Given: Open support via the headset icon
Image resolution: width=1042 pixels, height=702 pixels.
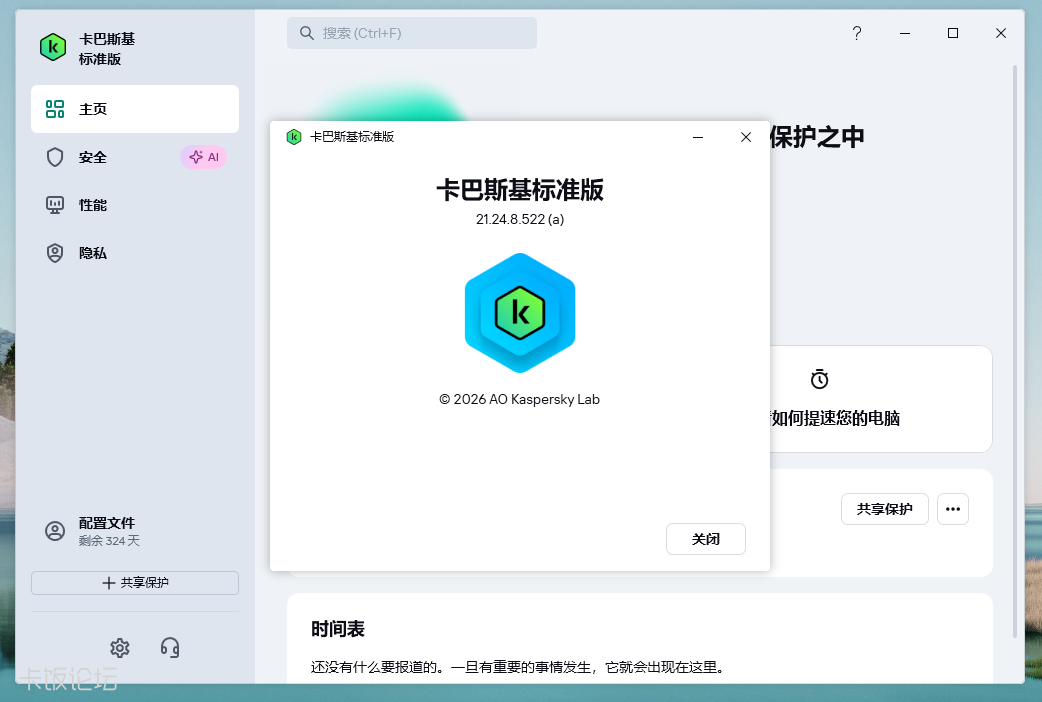Looking at the screenshot, I should (x=170, y=647).
